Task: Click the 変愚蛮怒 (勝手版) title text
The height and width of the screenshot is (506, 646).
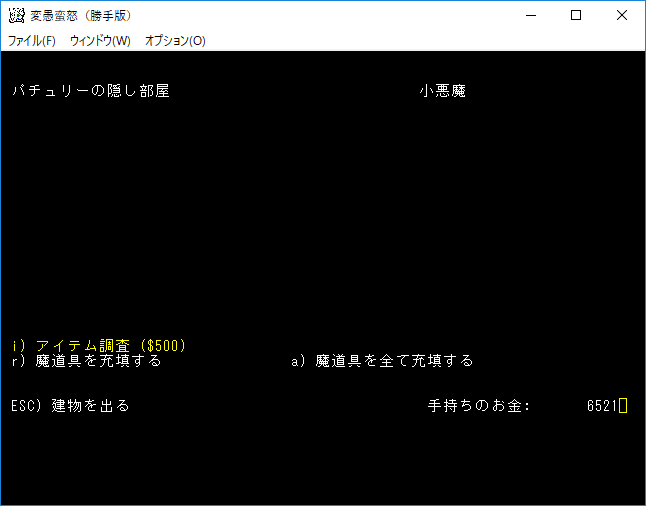Action: point(80,15)
